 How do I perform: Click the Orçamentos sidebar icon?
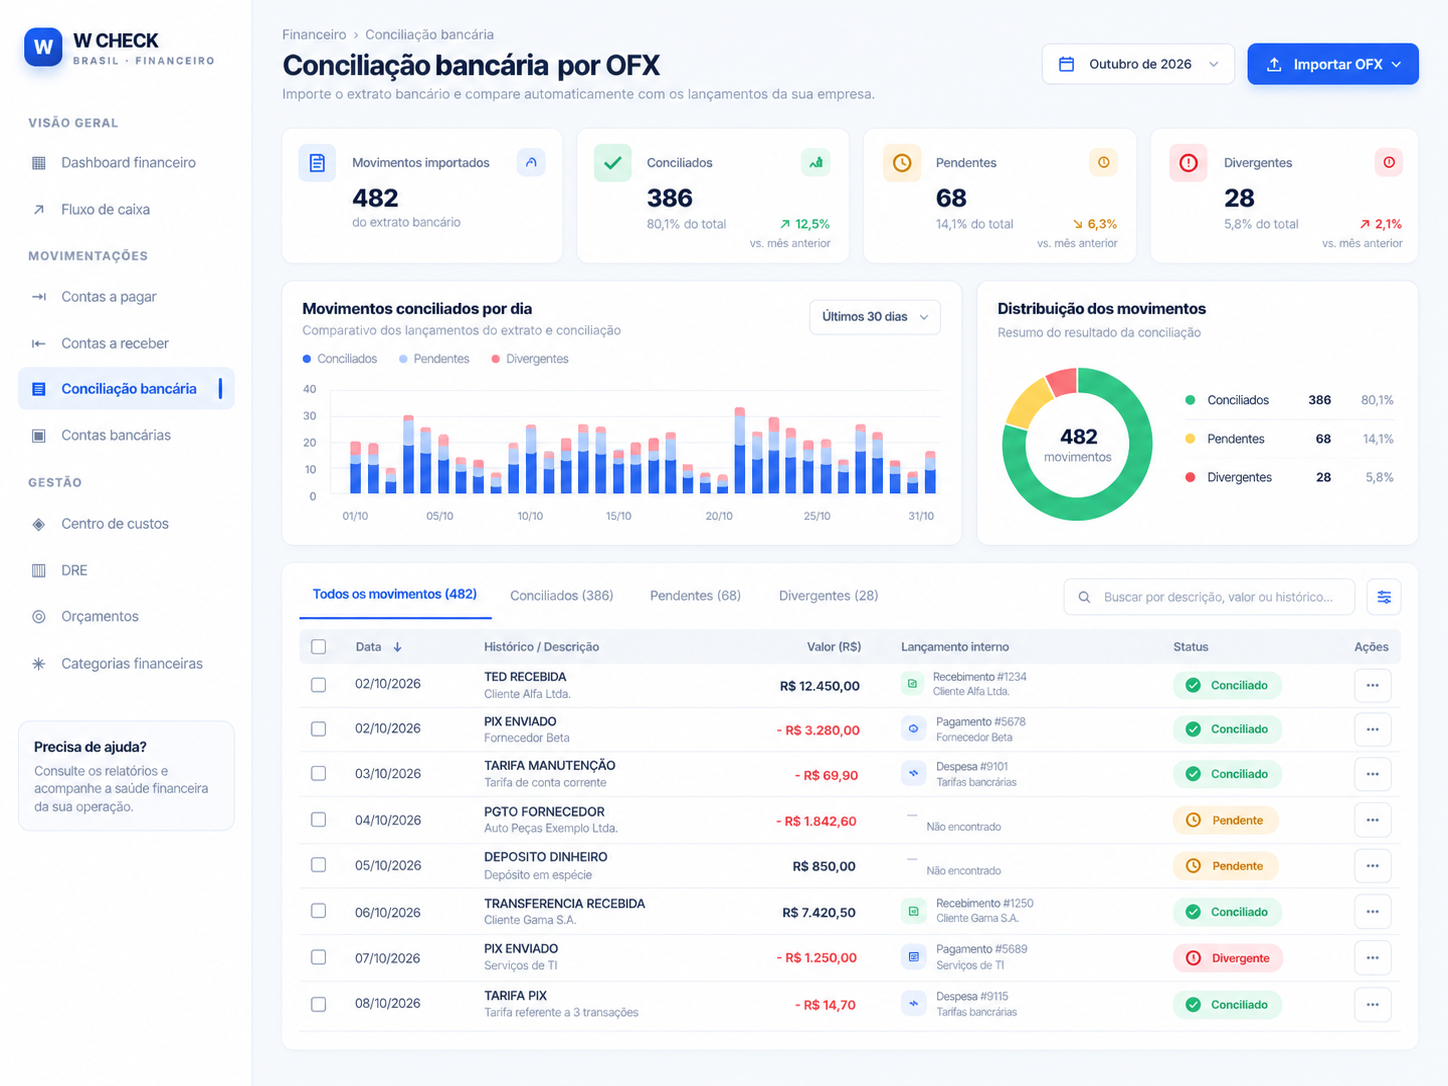point(39,617)
